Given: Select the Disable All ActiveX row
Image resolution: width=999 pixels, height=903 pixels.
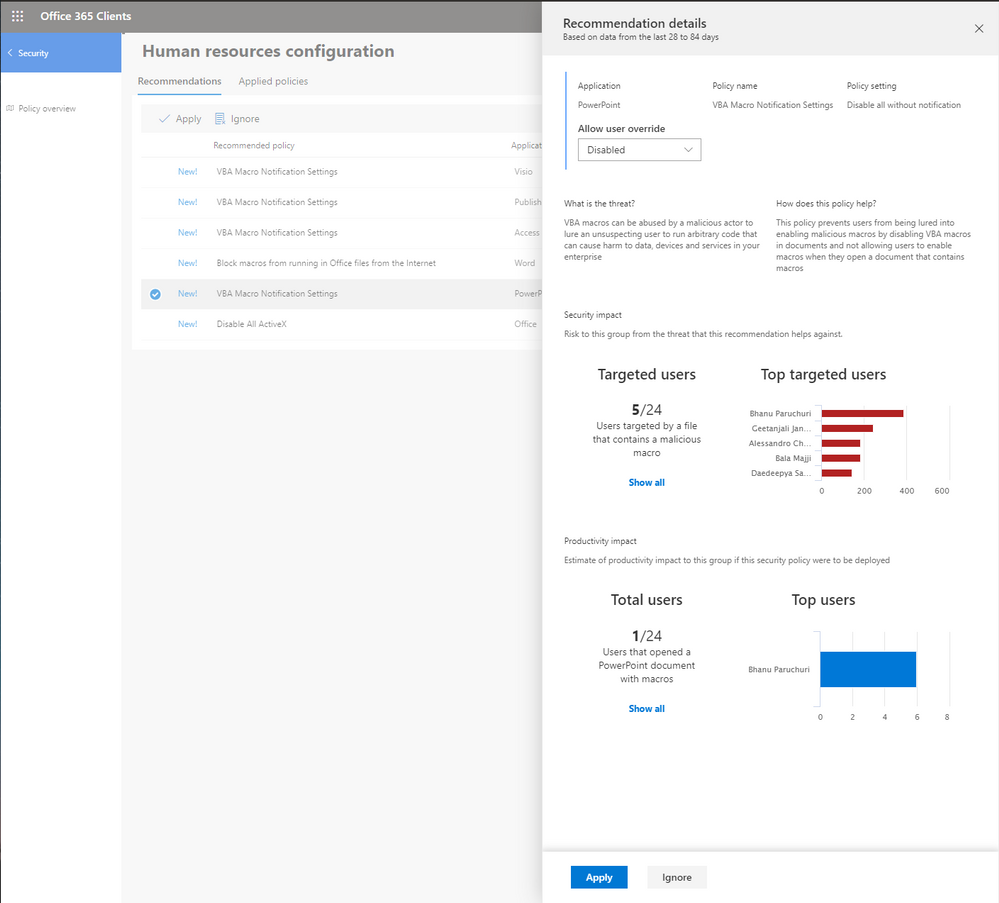Looking at the screenshot, I should [x=341, y=324].
